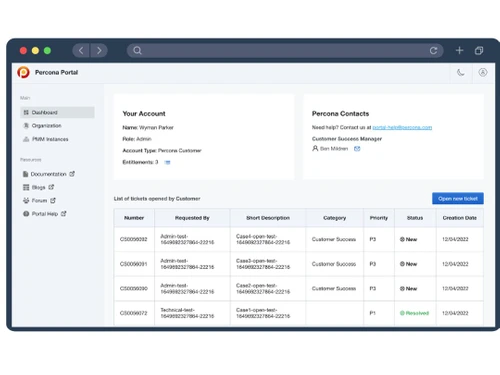Click the Status column header
This screenshot has width=500, height=375.
tap(415, 218)
